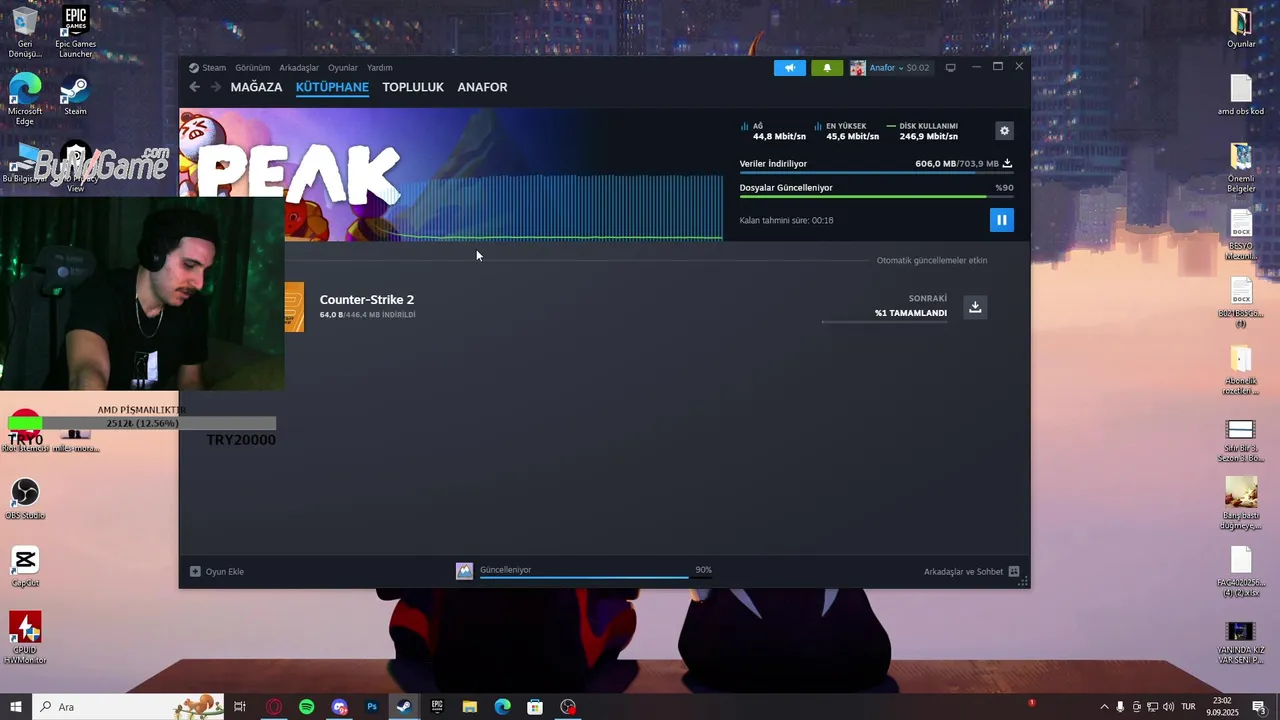
Task: Click the Counter-Strike 2 title
Action: [x=367, y=300]
